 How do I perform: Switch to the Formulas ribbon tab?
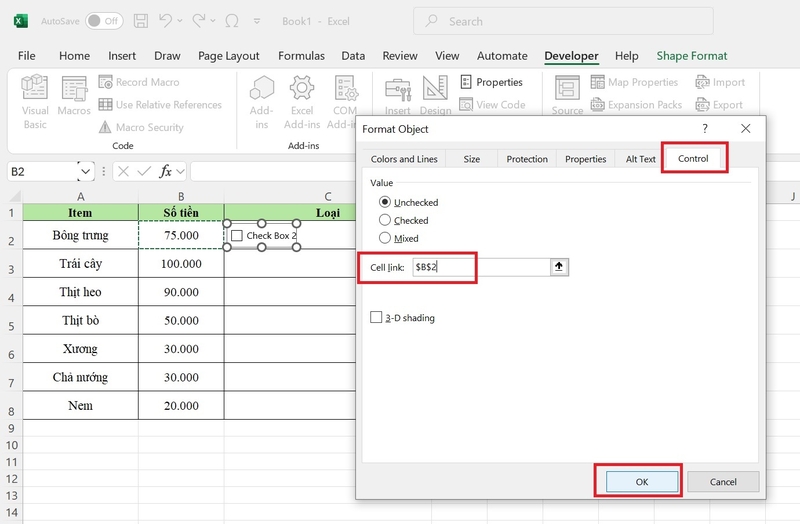[x=301, y=56]
